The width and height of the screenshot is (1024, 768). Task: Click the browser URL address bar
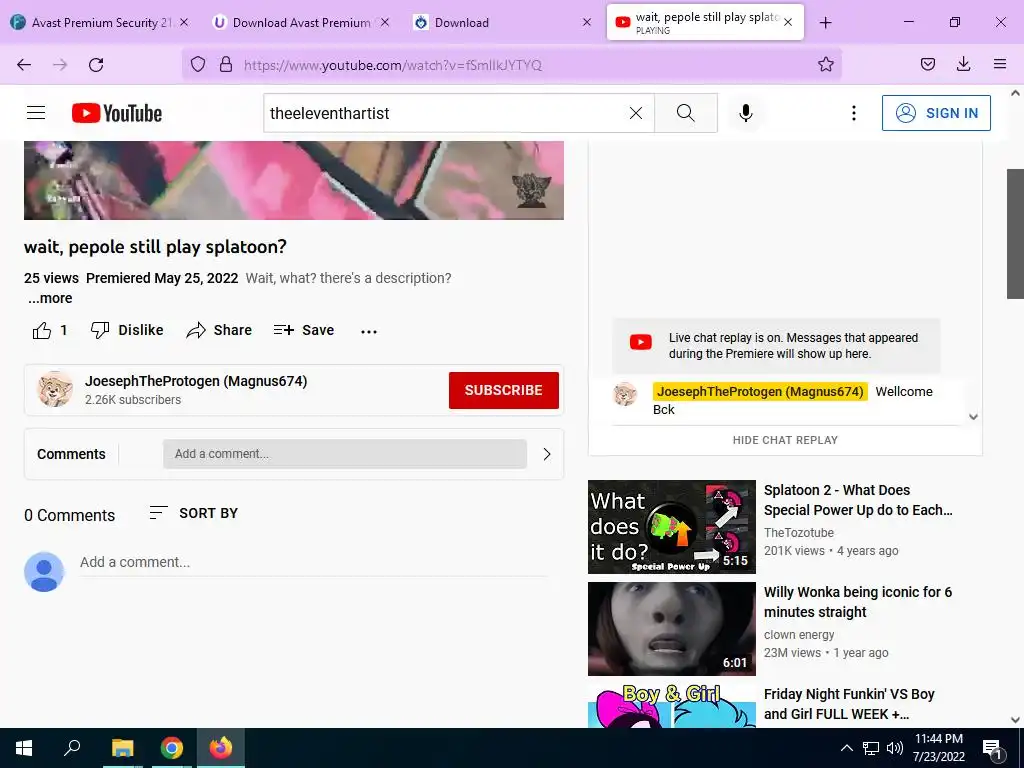click(x=511, y=65)
